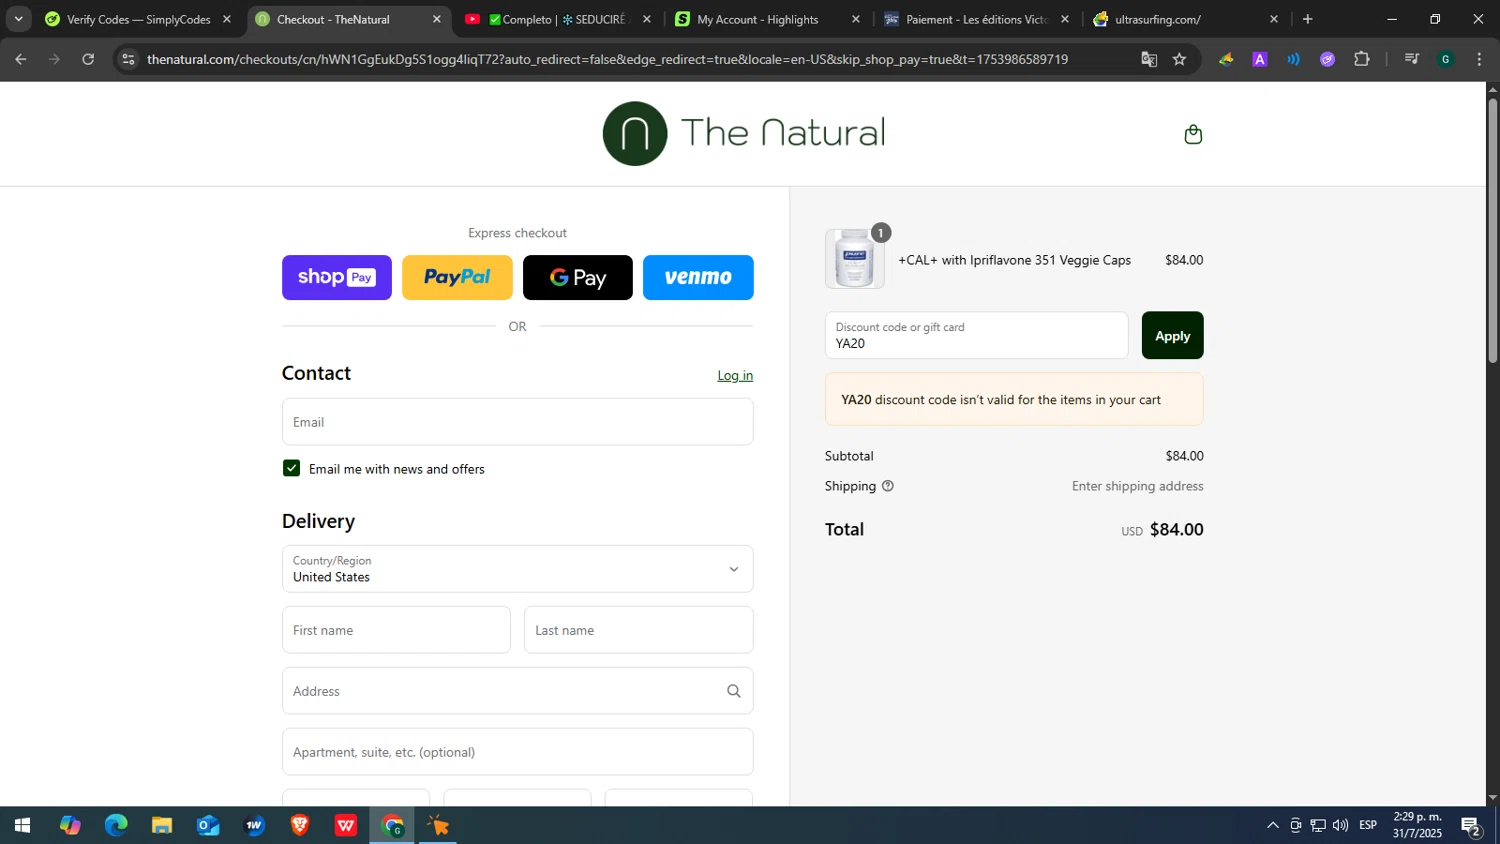
Task: Pay with Shop Pay
Action: pyautogui.click(x=337, y=277)
